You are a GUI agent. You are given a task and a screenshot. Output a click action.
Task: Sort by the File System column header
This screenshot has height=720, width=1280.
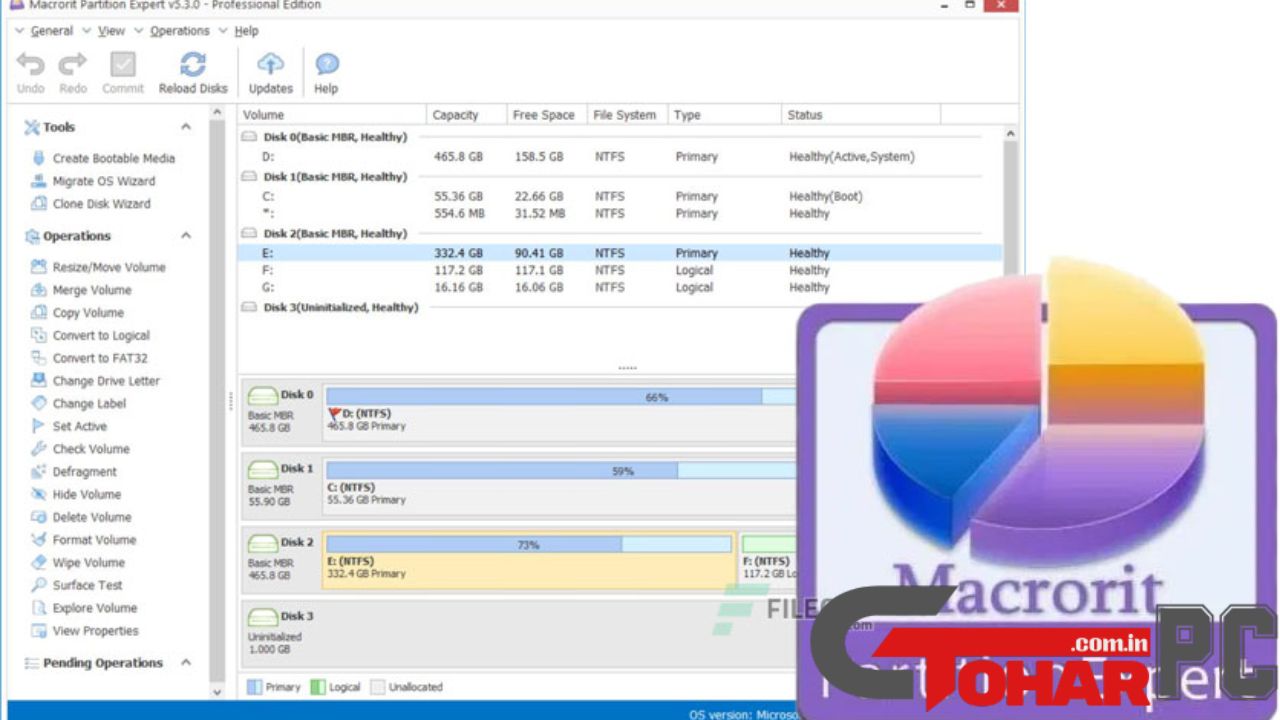pyautogui.click(x=627, y=115)
